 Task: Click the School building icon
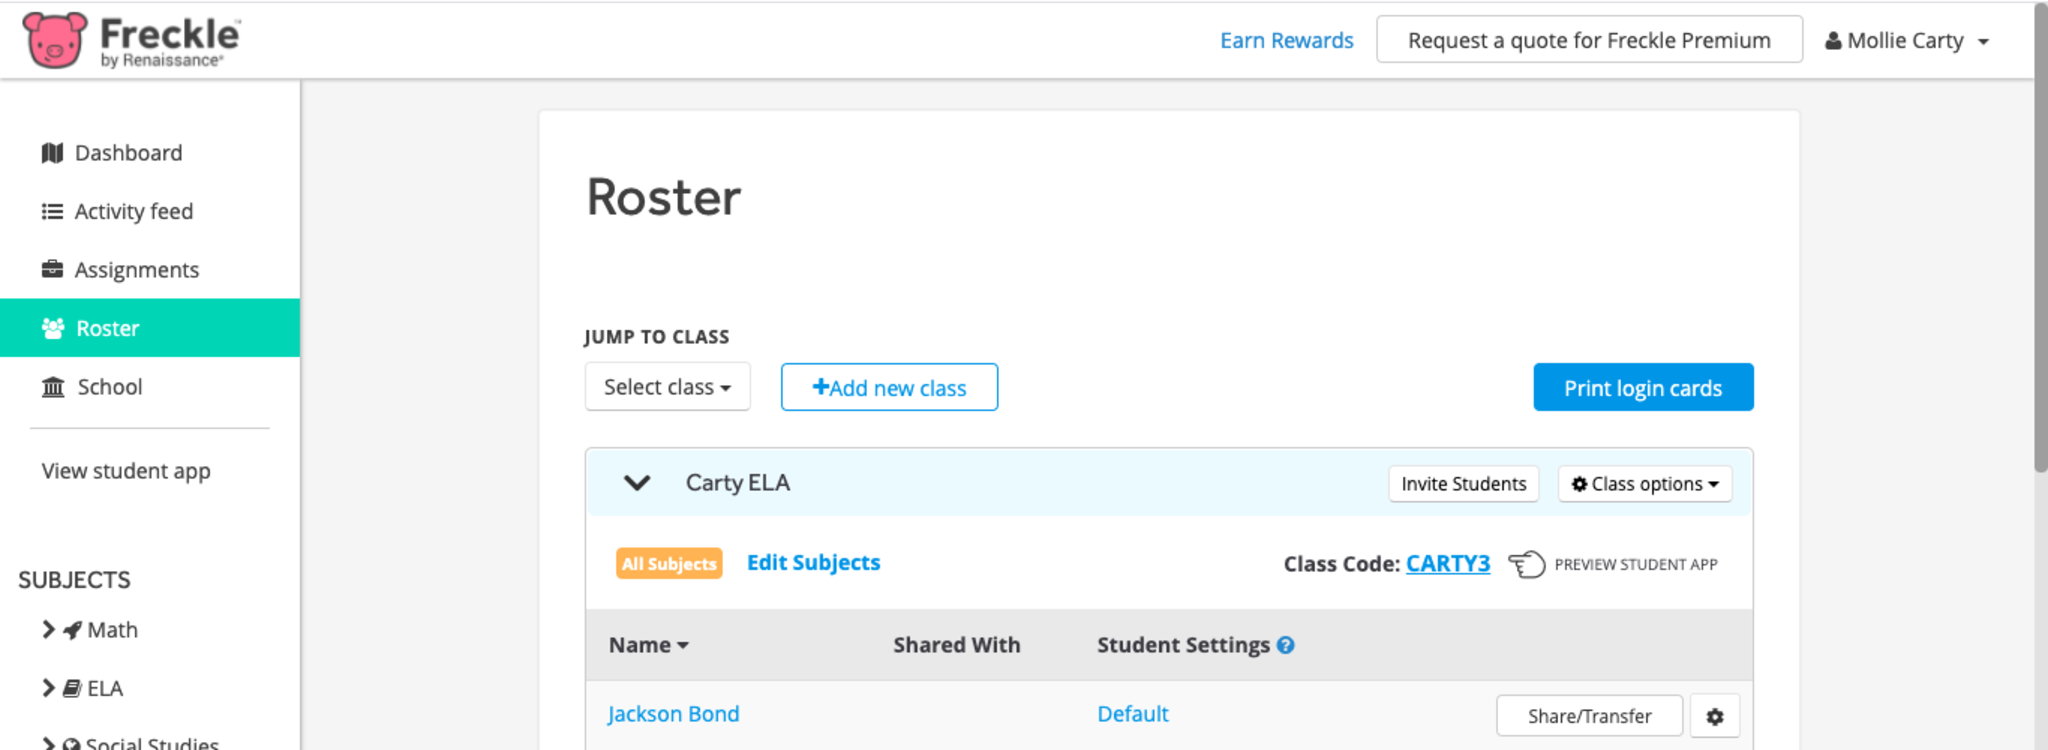tap(53, 387)
